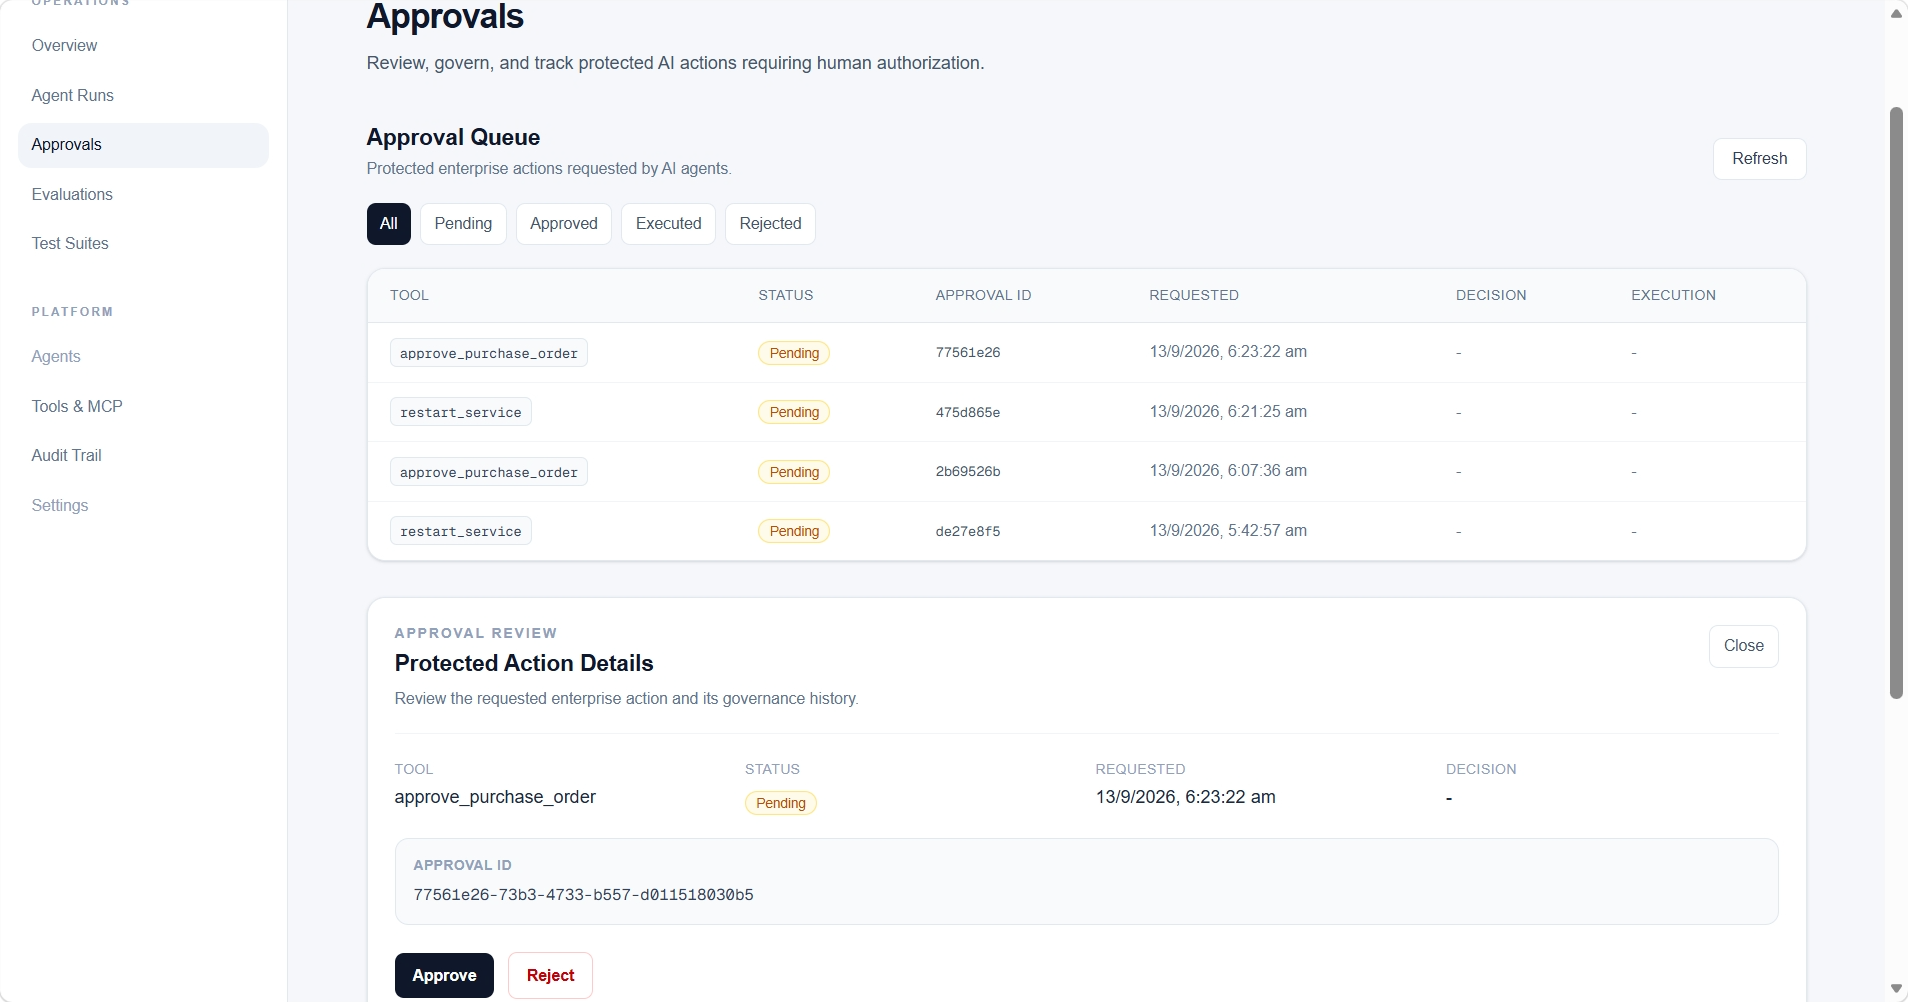1908x1002 pixels.
Task: Filter queue by Approved
Action: point(564,224)
